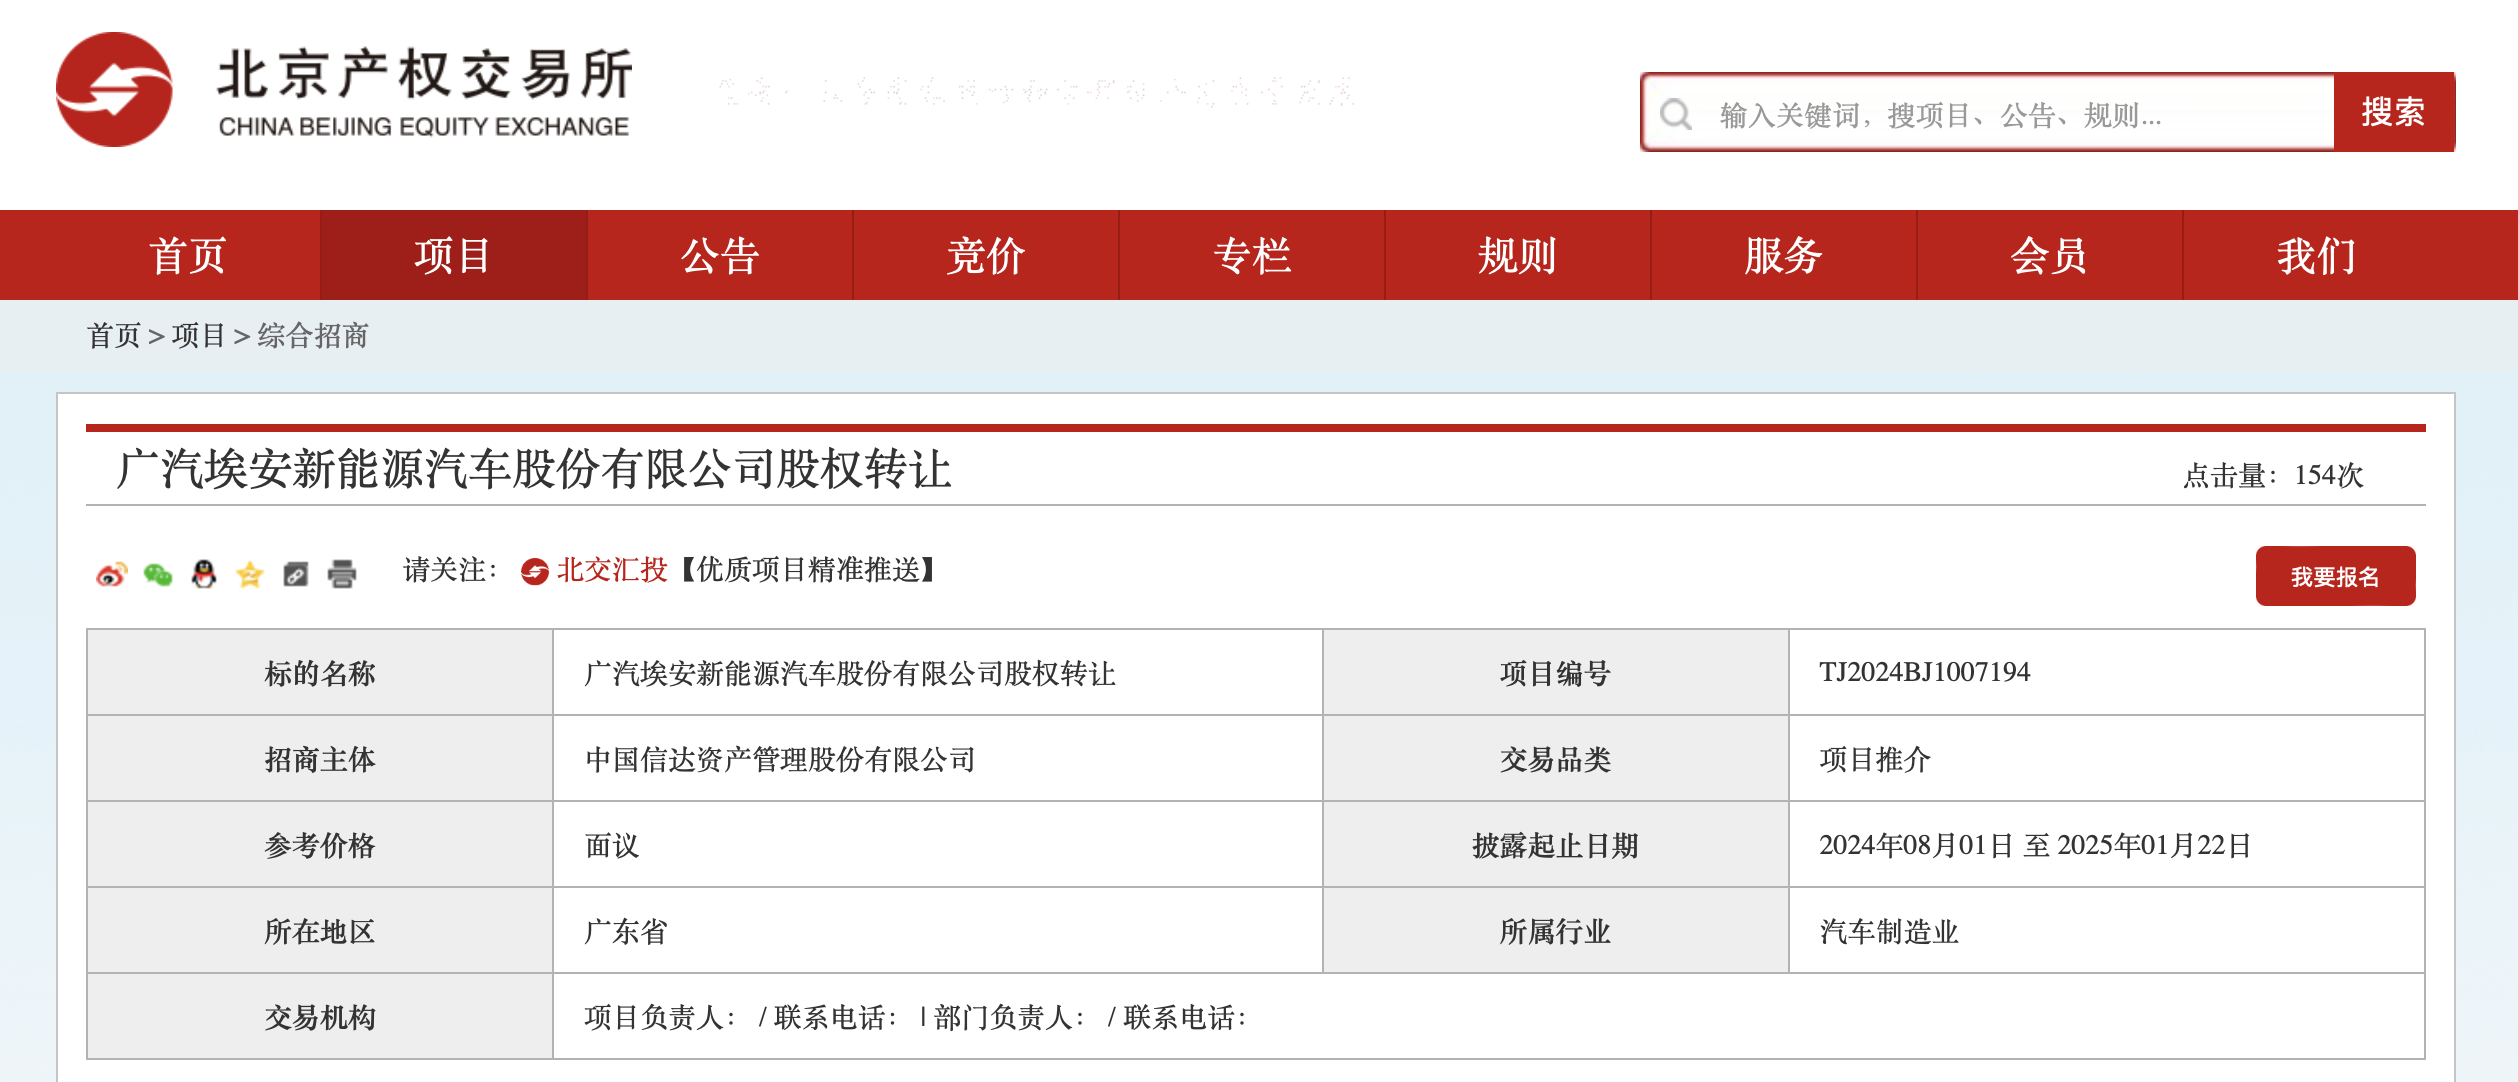Click the Qzone star share icon
The width and height of the screenshot is (2518, 1082).
250,574
